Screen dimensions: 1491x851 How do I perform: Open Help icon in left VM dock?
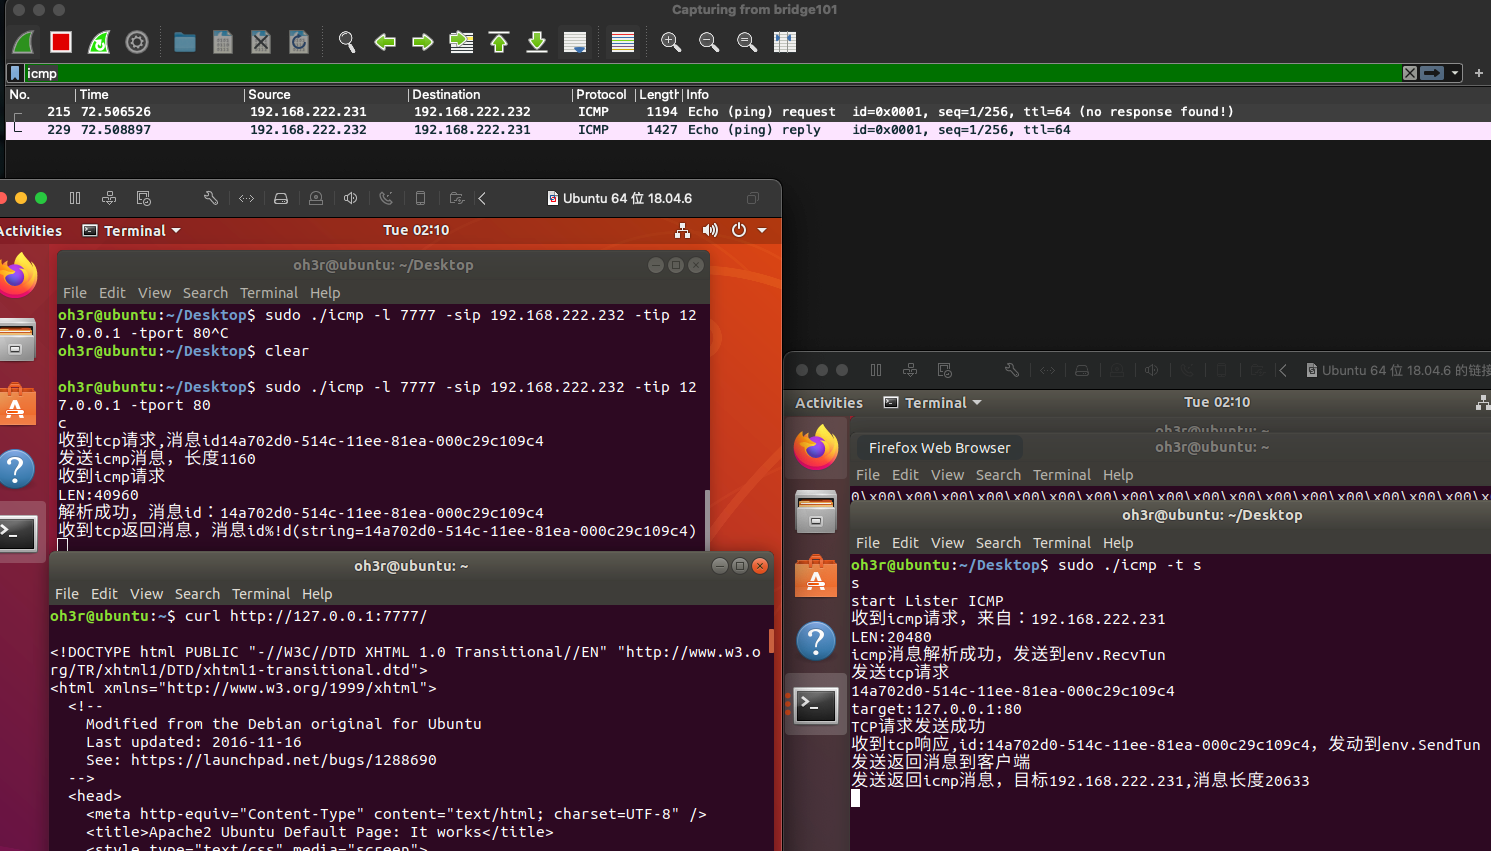17,469
